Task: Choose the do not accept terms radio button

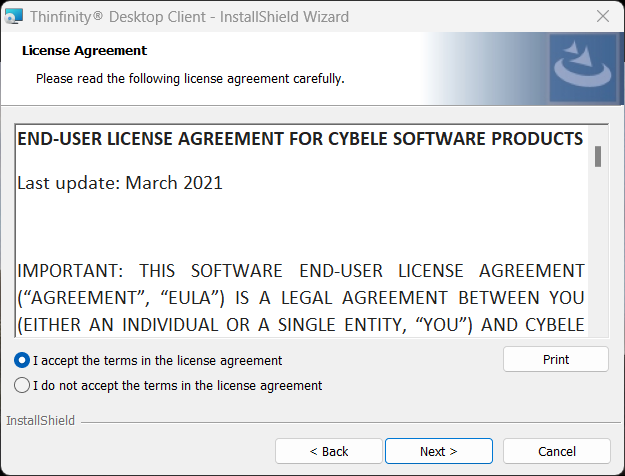Action: tap(22, 385)
